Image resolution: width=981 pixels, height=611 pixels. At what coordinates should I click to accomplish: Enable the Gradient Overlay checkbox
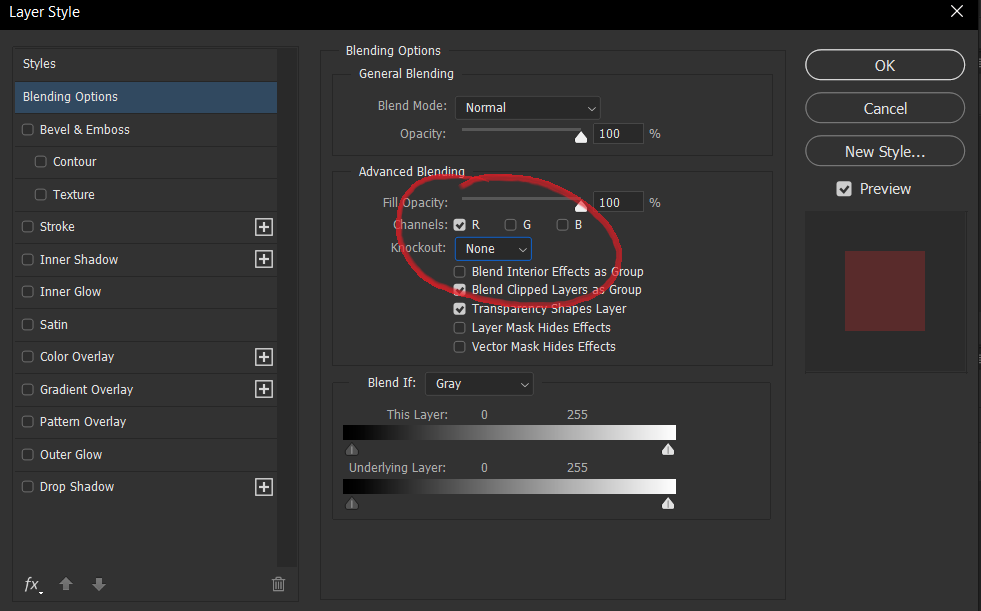pos(28,389)
